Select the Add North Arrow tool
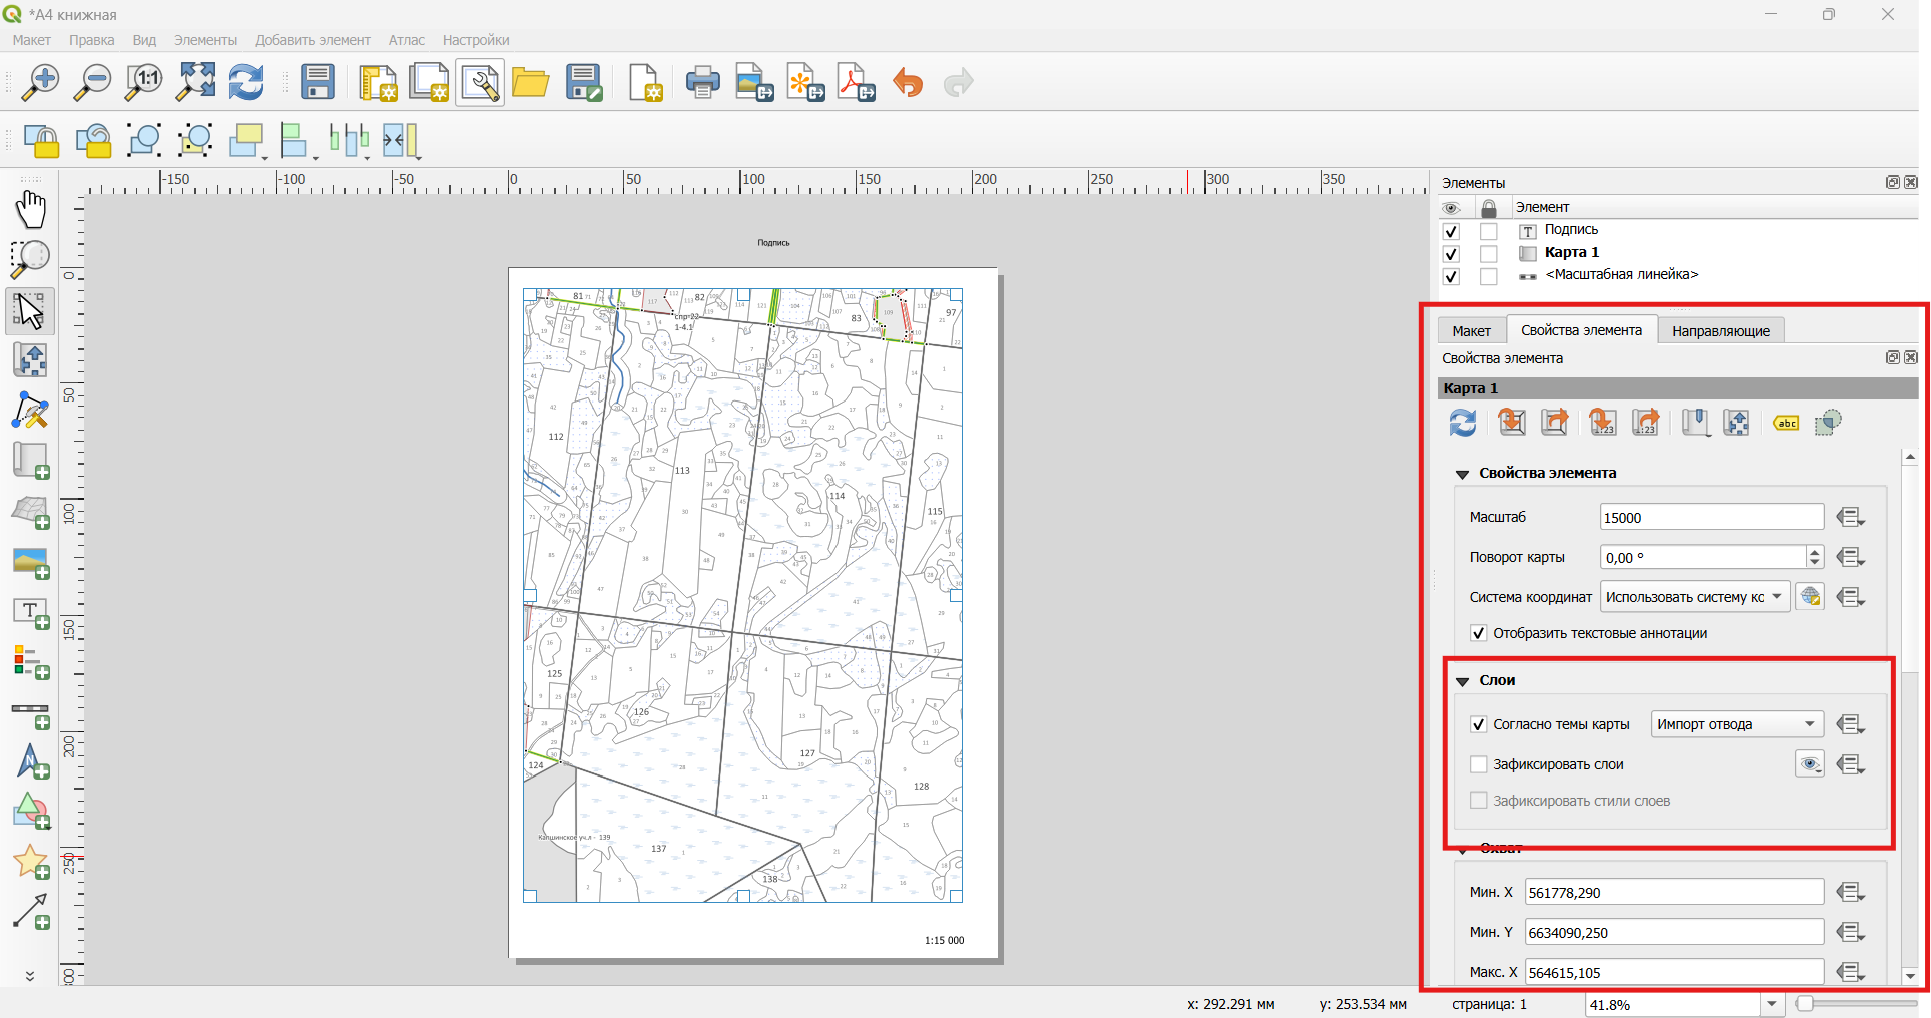Image resolution: width=1931 pixels, height=1018 pixels. coord(31,761)
